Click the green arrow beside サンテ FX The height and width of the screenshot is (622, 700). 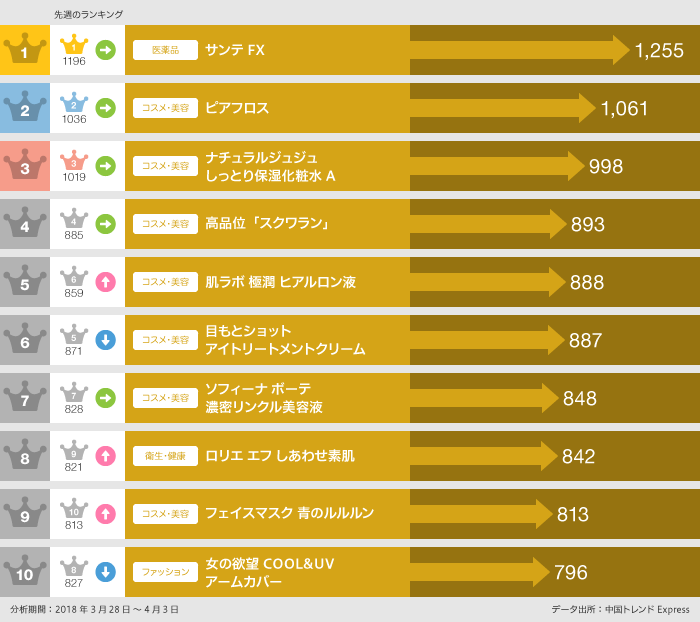(105, 49)
